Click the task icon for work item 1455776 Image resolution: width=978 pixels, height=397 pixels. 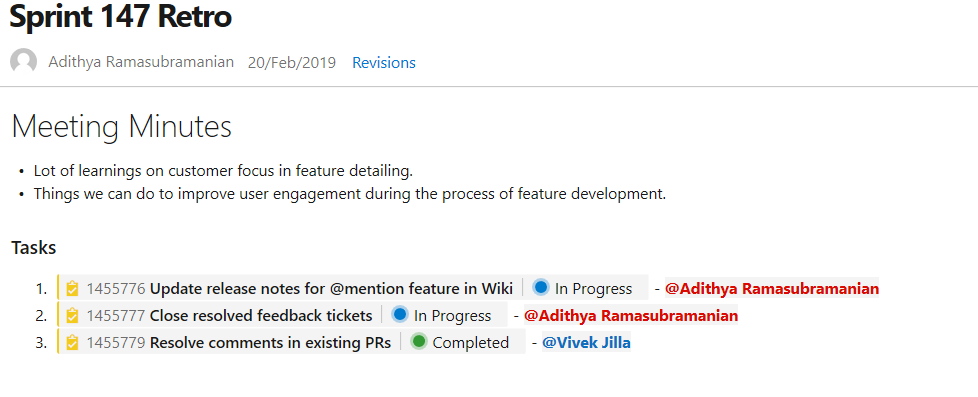pyautogui.click(x=72, y=289)
